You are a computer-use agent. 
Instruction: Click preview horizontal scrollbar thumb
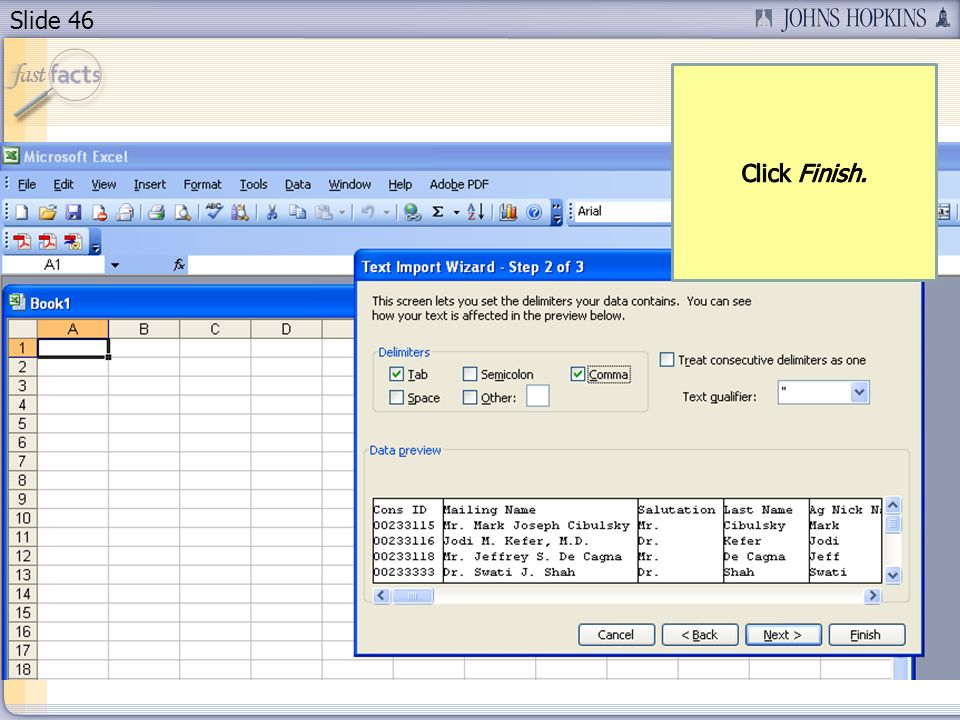pyautogui.click(x=412, y=596)
